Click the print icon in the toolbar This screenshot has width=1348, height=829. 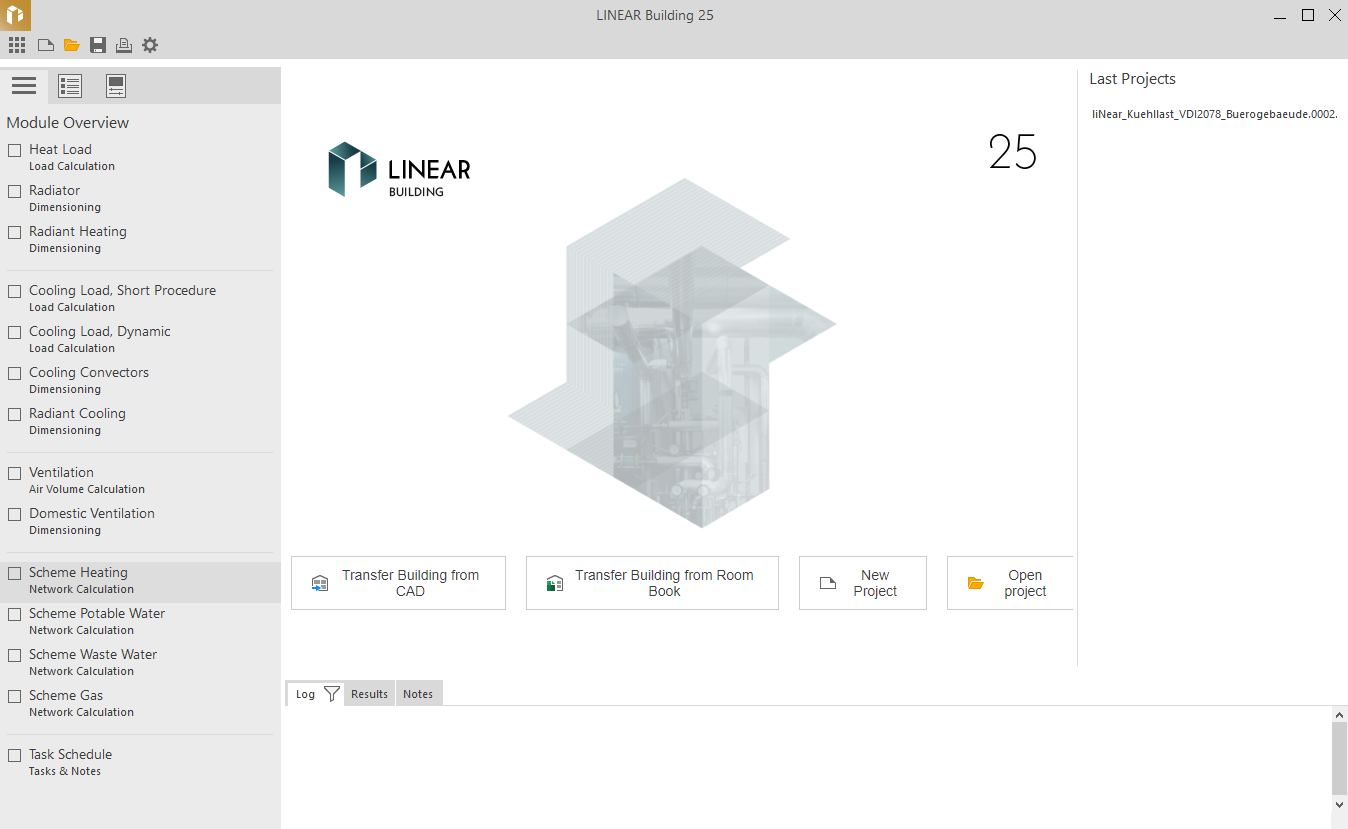[x=124, y=45]
